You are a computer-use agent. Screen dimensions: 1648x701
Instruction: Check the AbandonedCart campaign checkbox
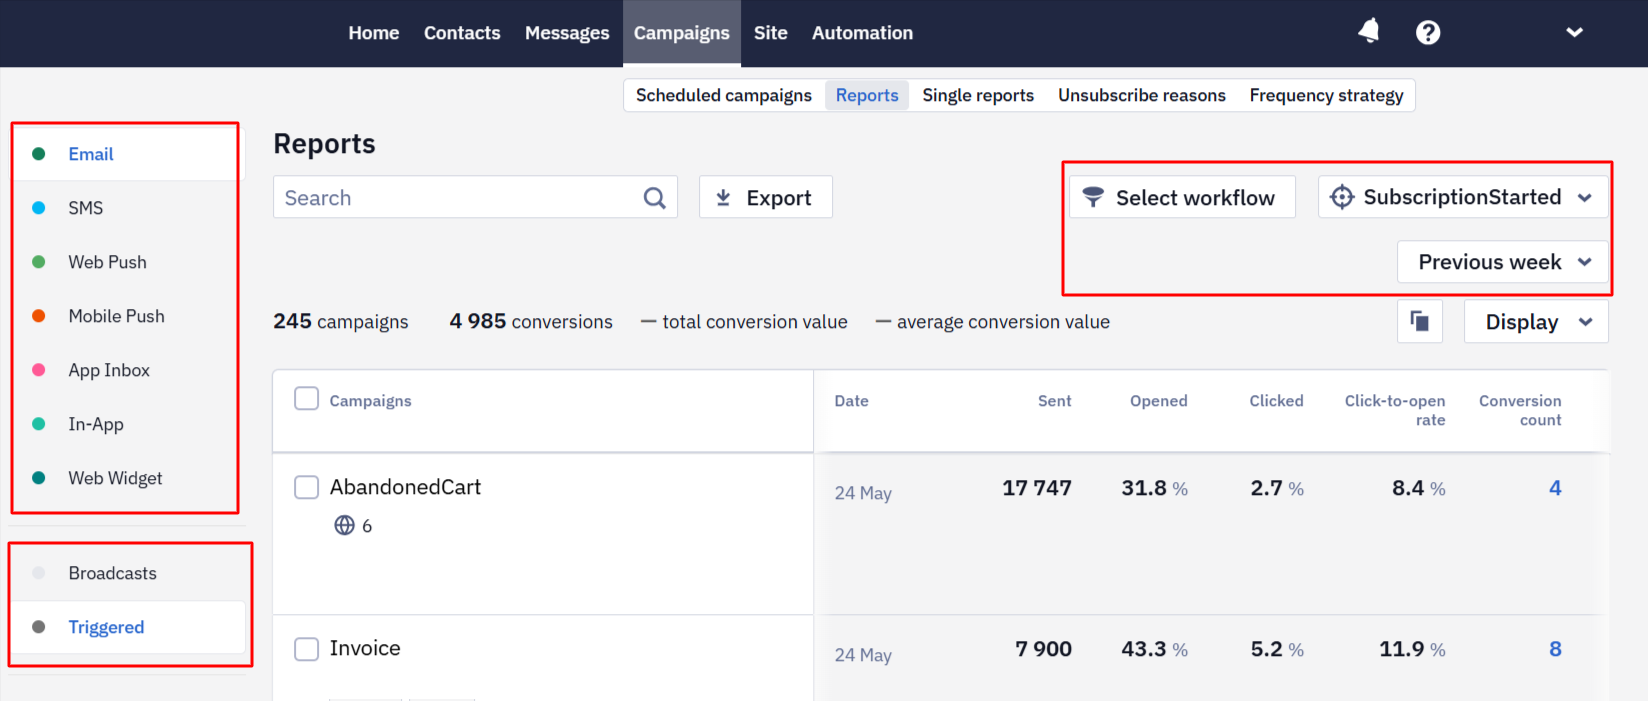pos(306,487)
